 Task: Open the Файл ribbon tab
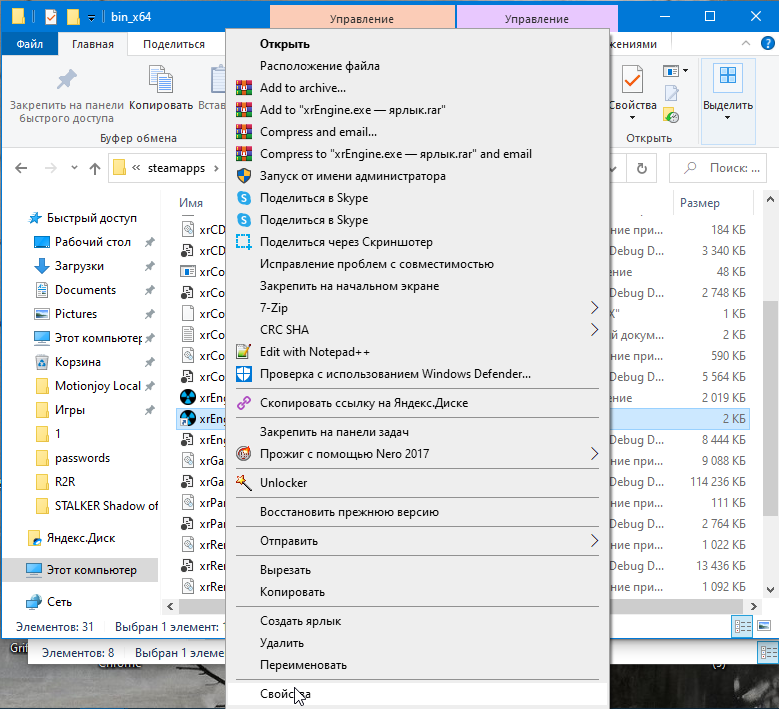30,44
